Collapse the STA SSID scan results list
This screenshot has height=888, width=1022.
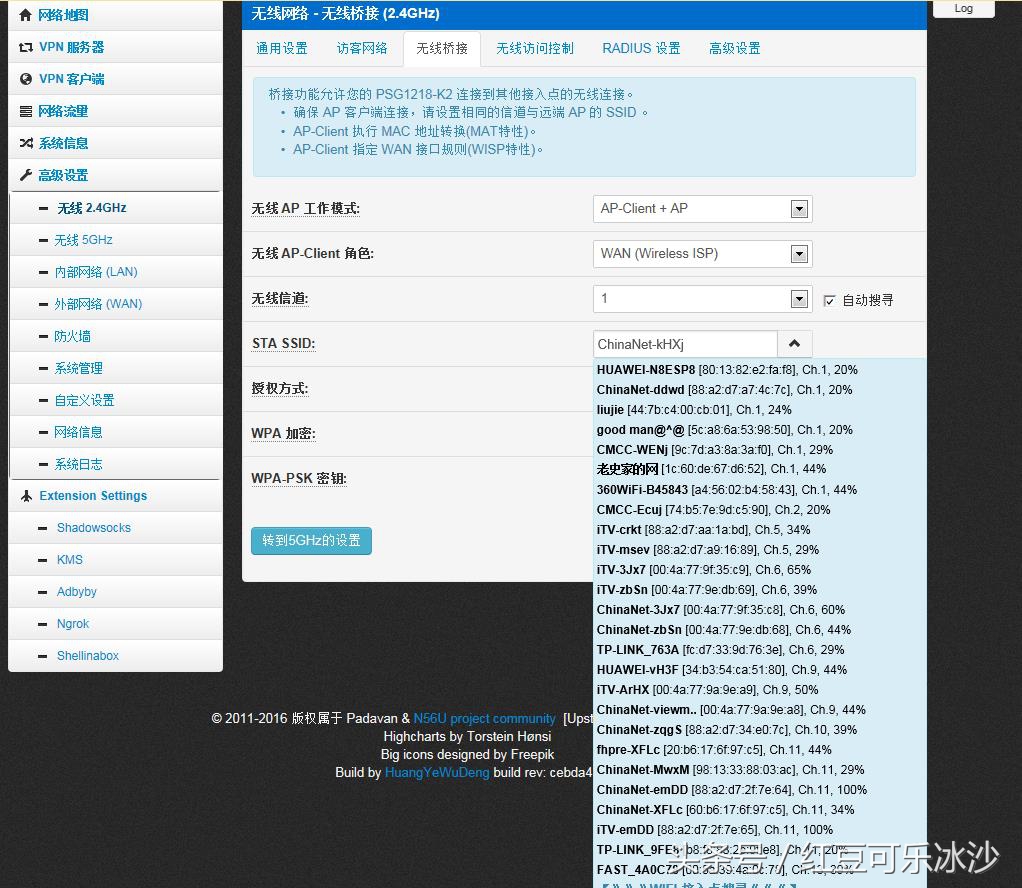click(794, 343)
